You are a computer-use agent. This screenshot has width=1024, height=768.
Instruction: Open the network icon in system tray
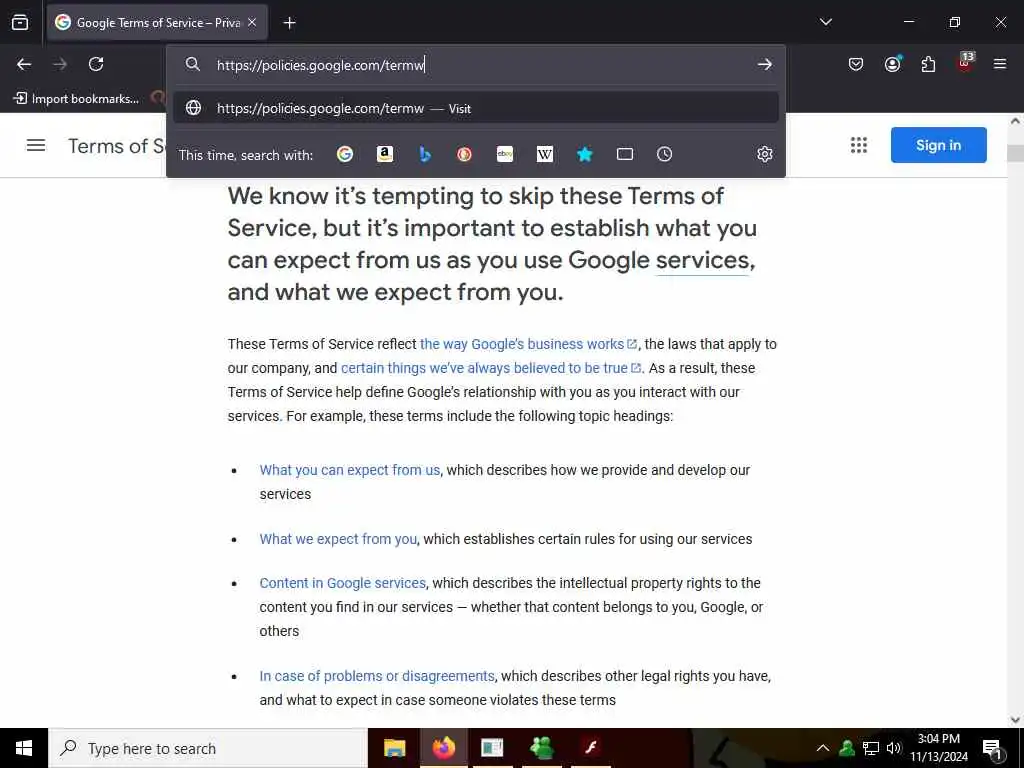pos(871,748)
